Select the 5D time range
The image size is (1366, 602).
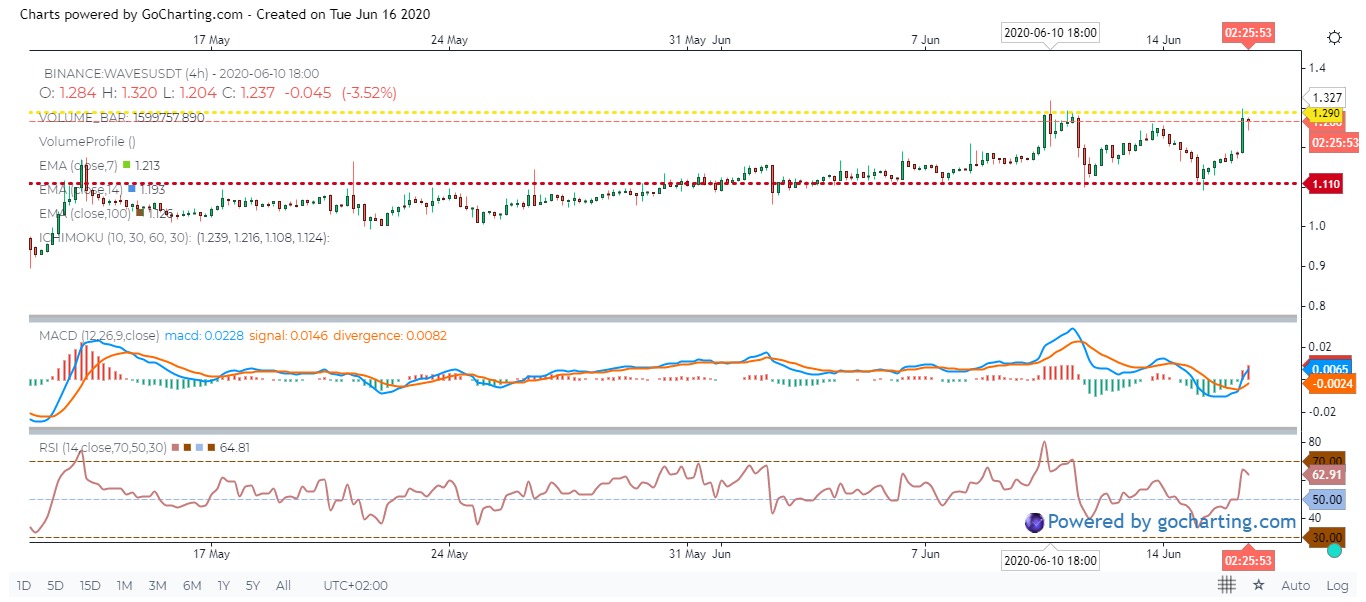click(x=56, y=585)
